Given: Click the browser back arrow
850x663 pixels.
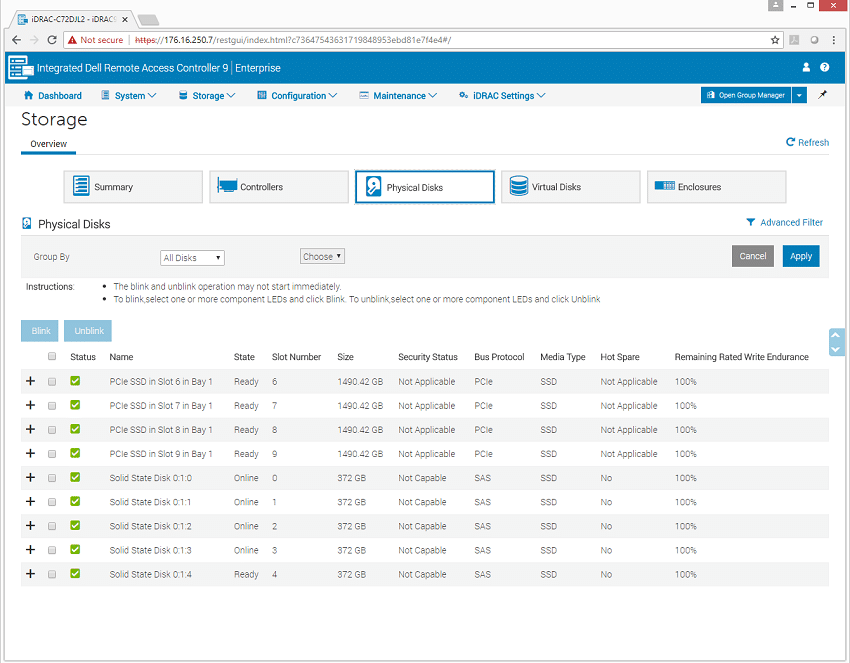Looking at the screenshot, I should (x=16, y=40).
